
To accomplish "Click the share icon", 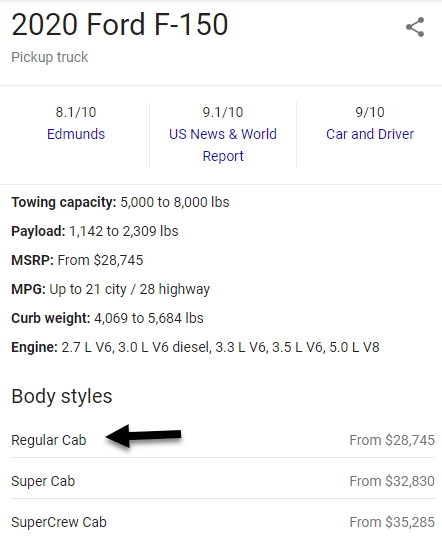I will coord(415,27).
